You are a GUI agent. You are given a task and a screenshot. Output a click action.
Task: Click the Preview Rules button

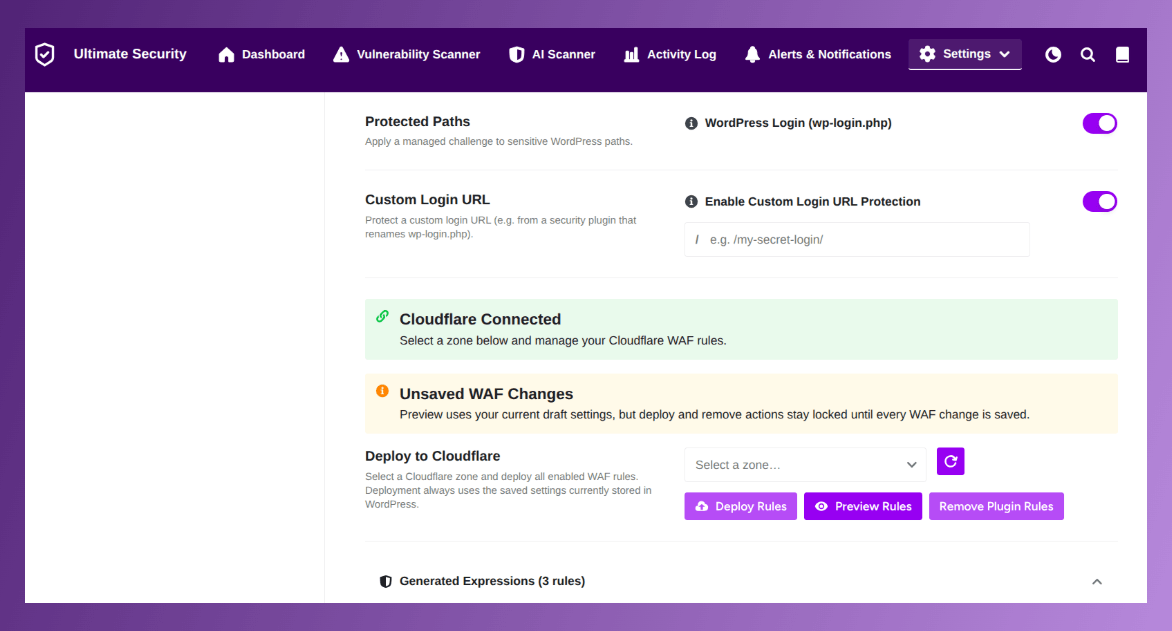point(863,506)
